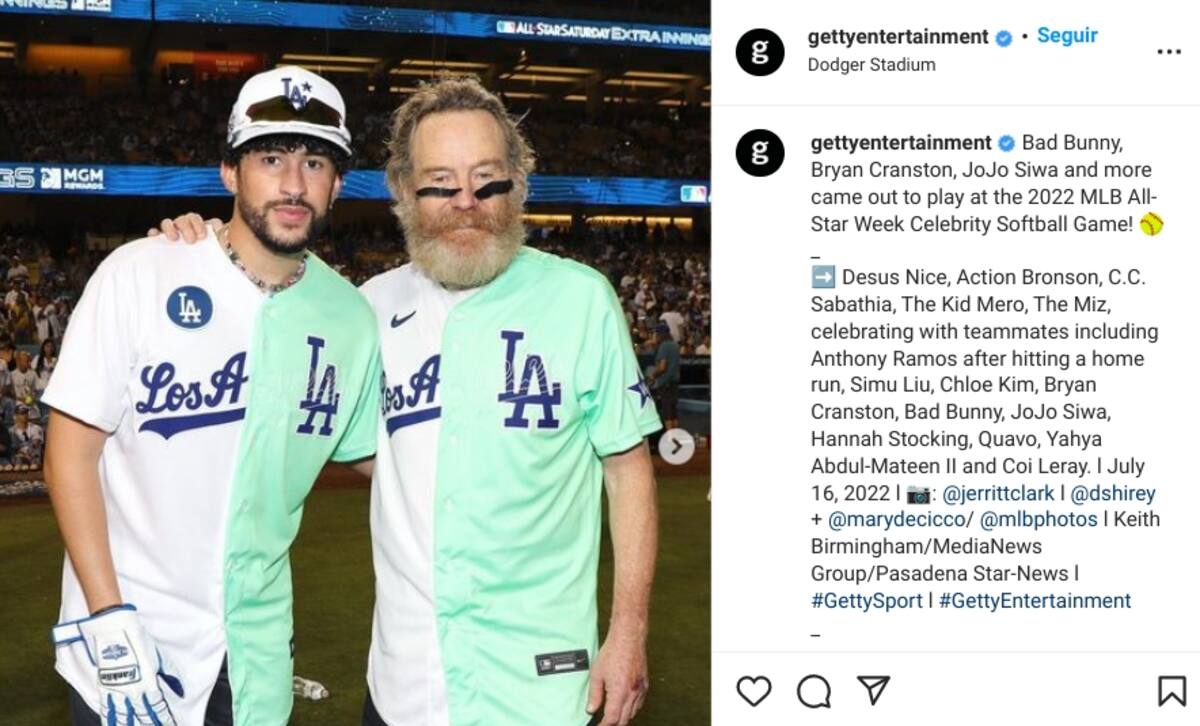Open the @jerrittclark profile mention
Image resolution: width=1200 pixels, height=726 pixels.
[x=999, y=493]
